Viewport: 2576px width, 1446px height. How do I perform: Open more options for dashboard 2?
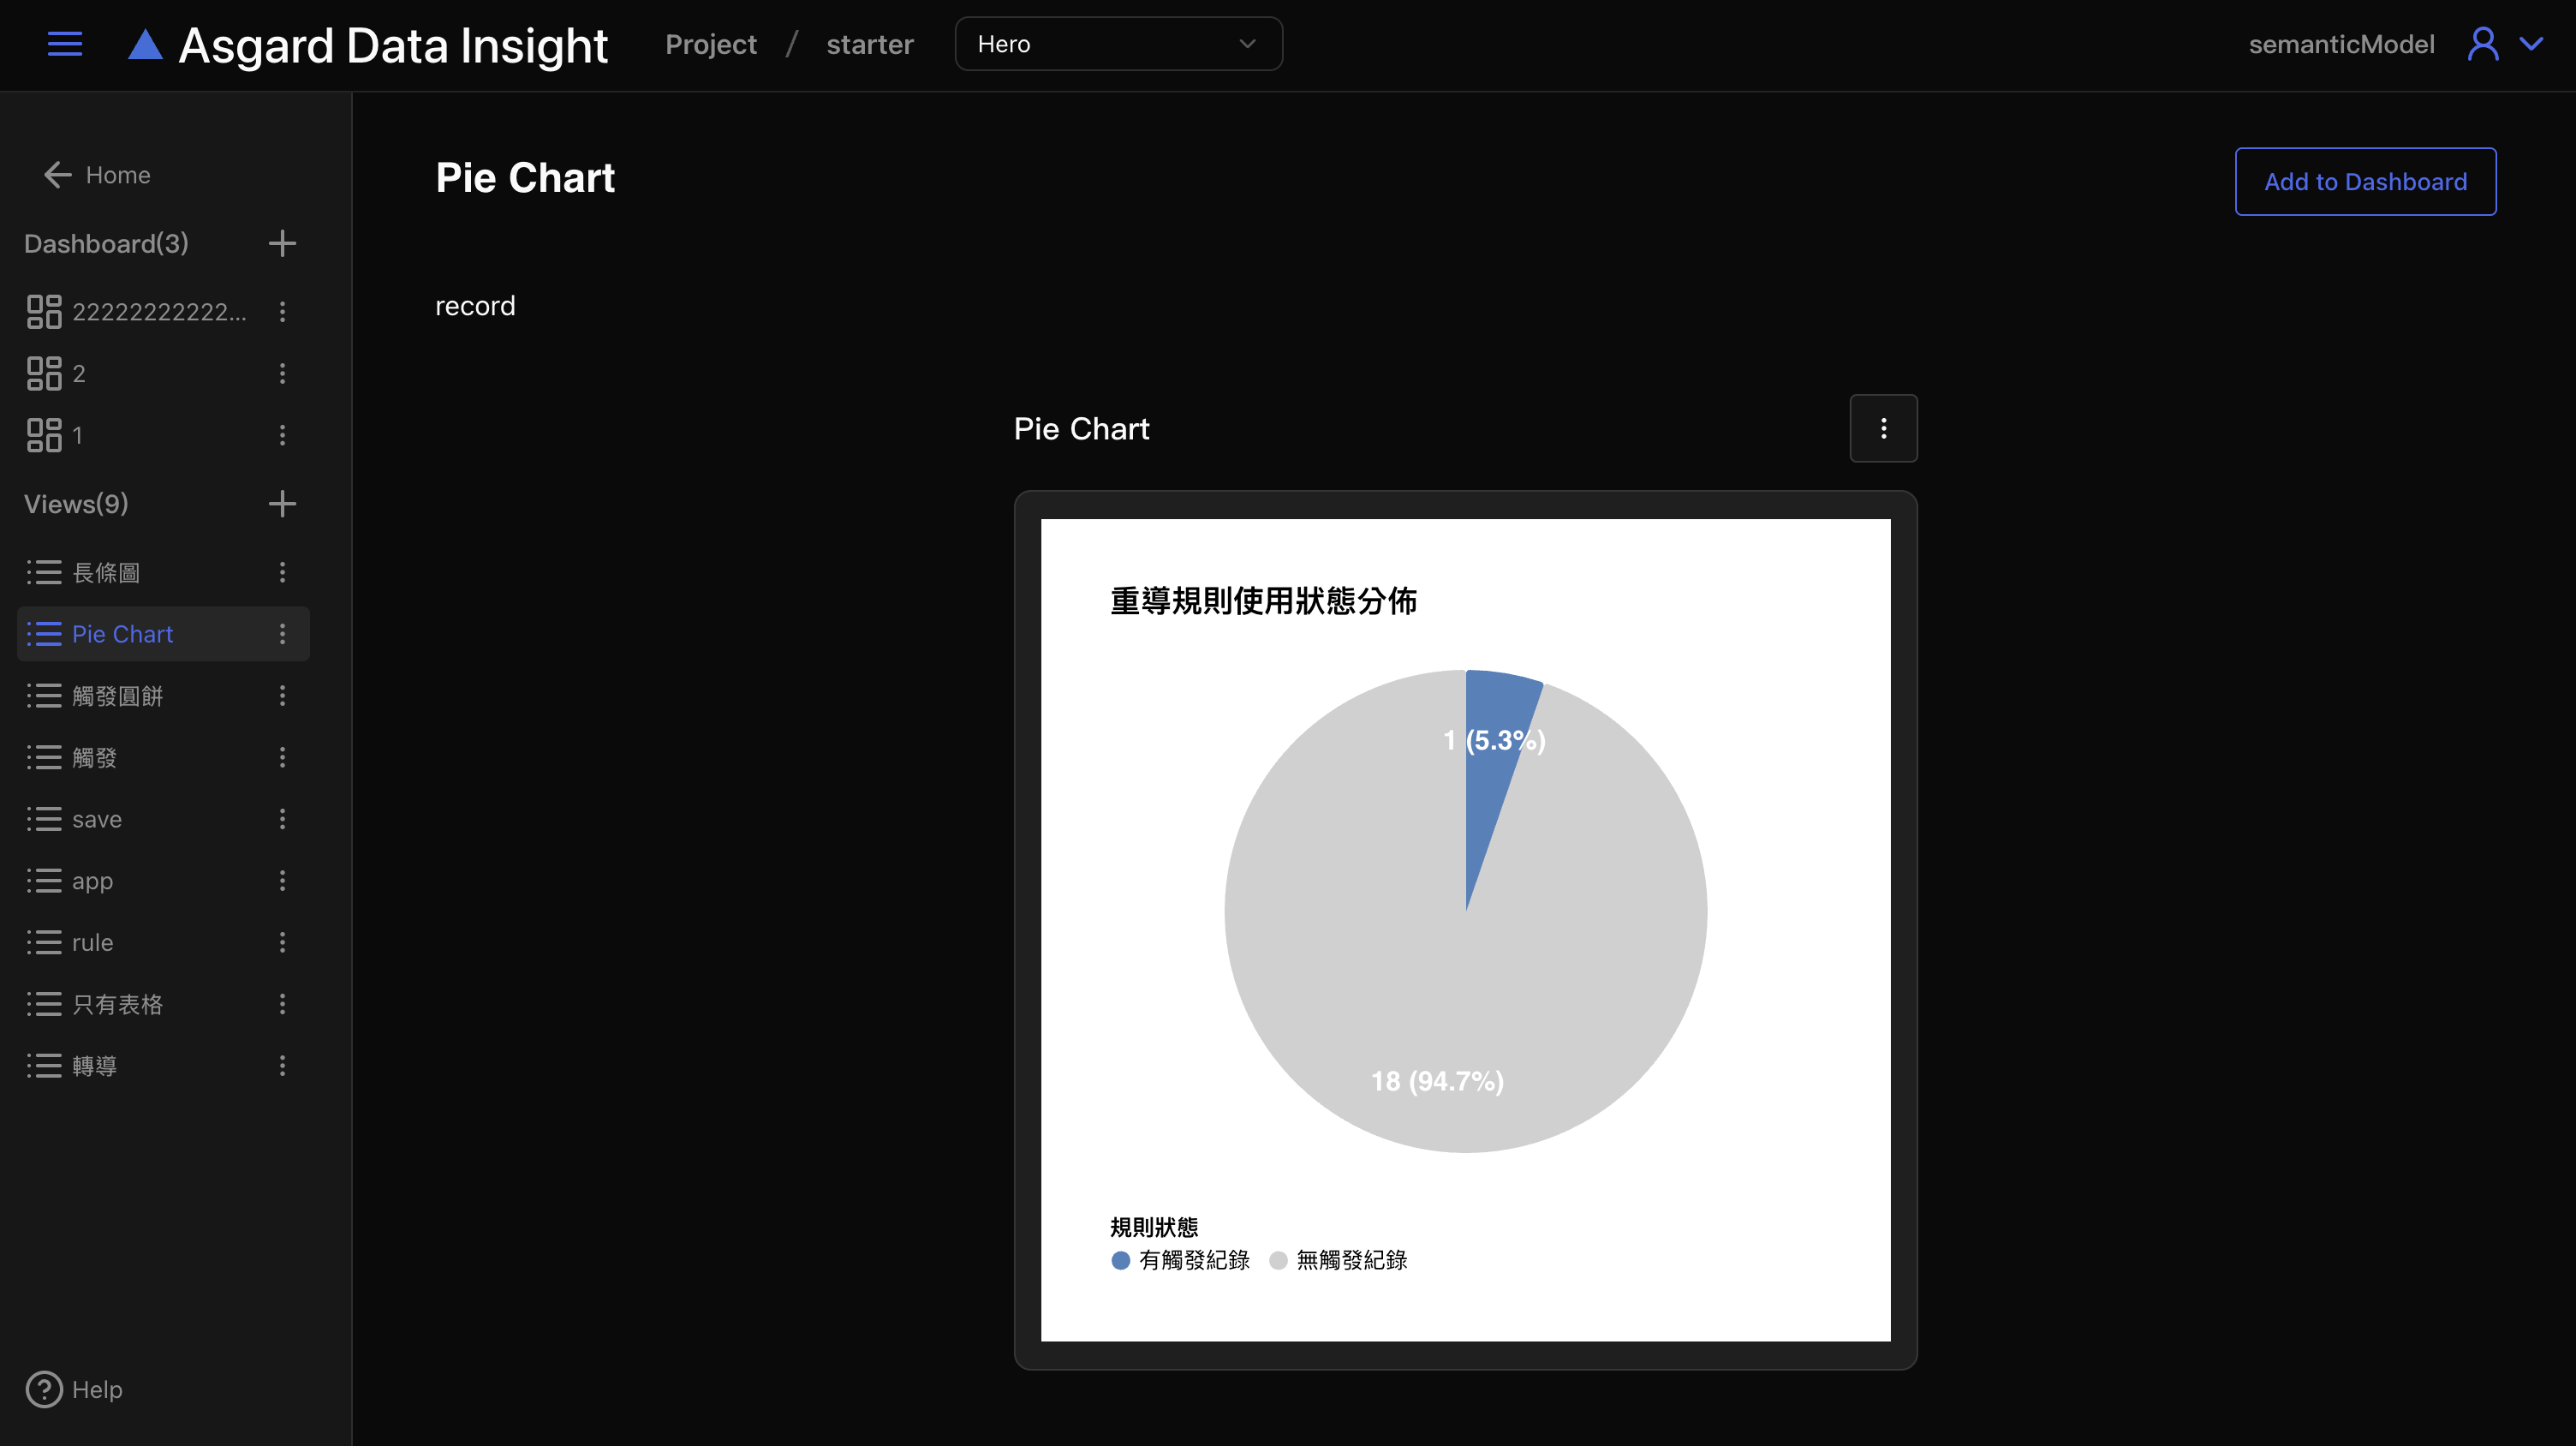coord(282,373)
